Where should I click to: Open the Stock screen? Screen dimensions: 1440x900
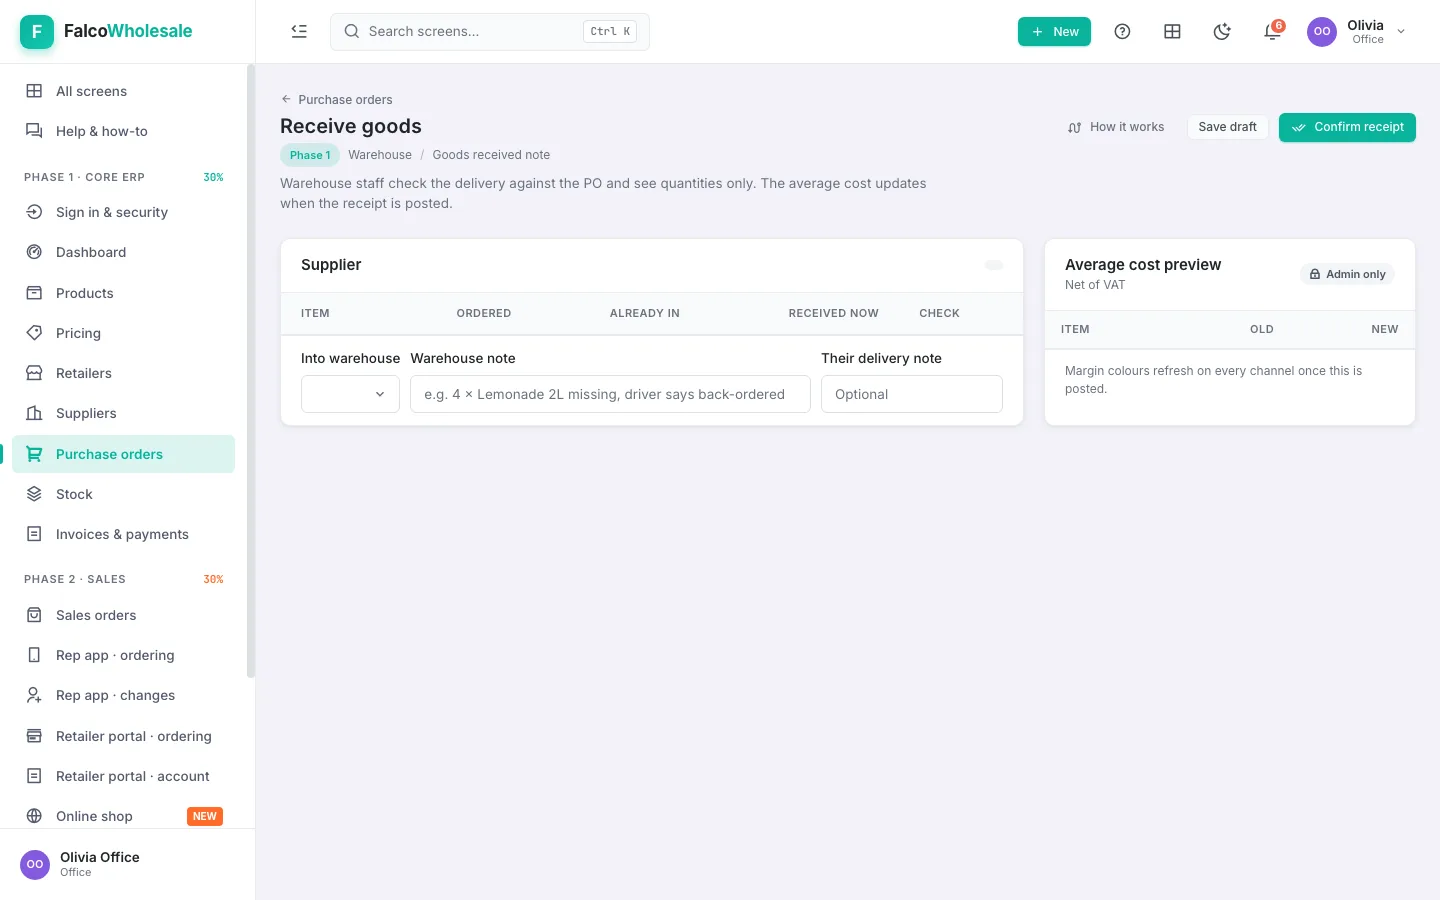pos(123,494)
